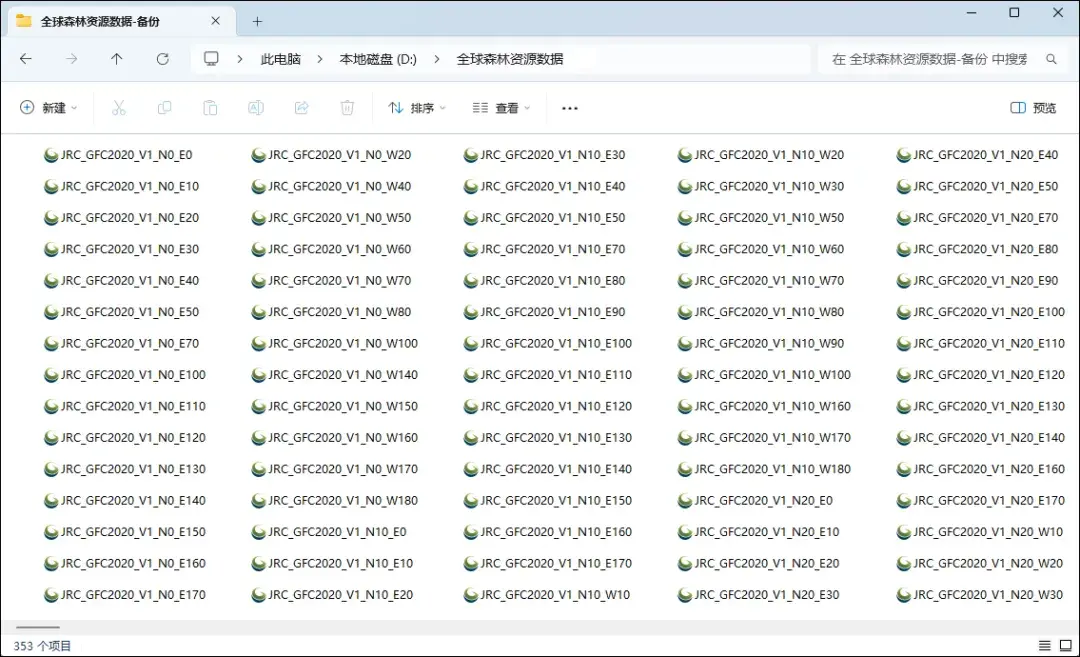Click the Paste icon on the toolbar

point(210,107)
